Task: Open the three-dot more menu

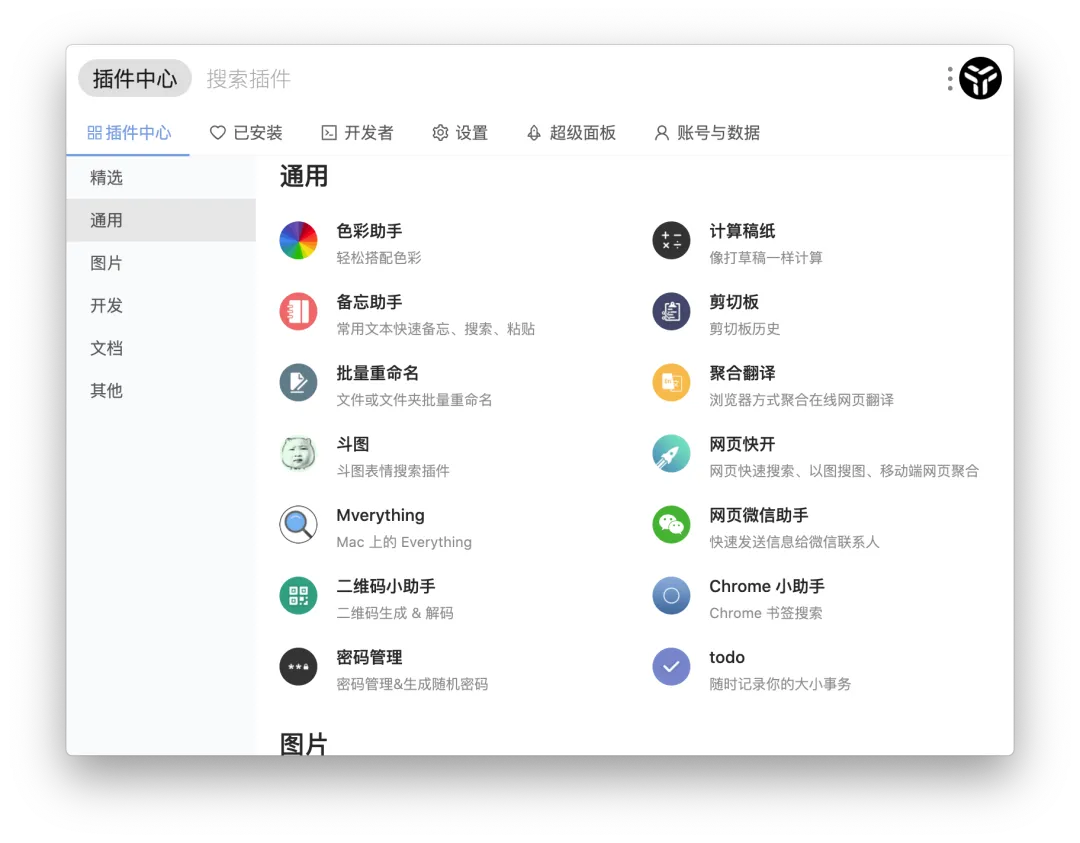Action: coord(950,79)
